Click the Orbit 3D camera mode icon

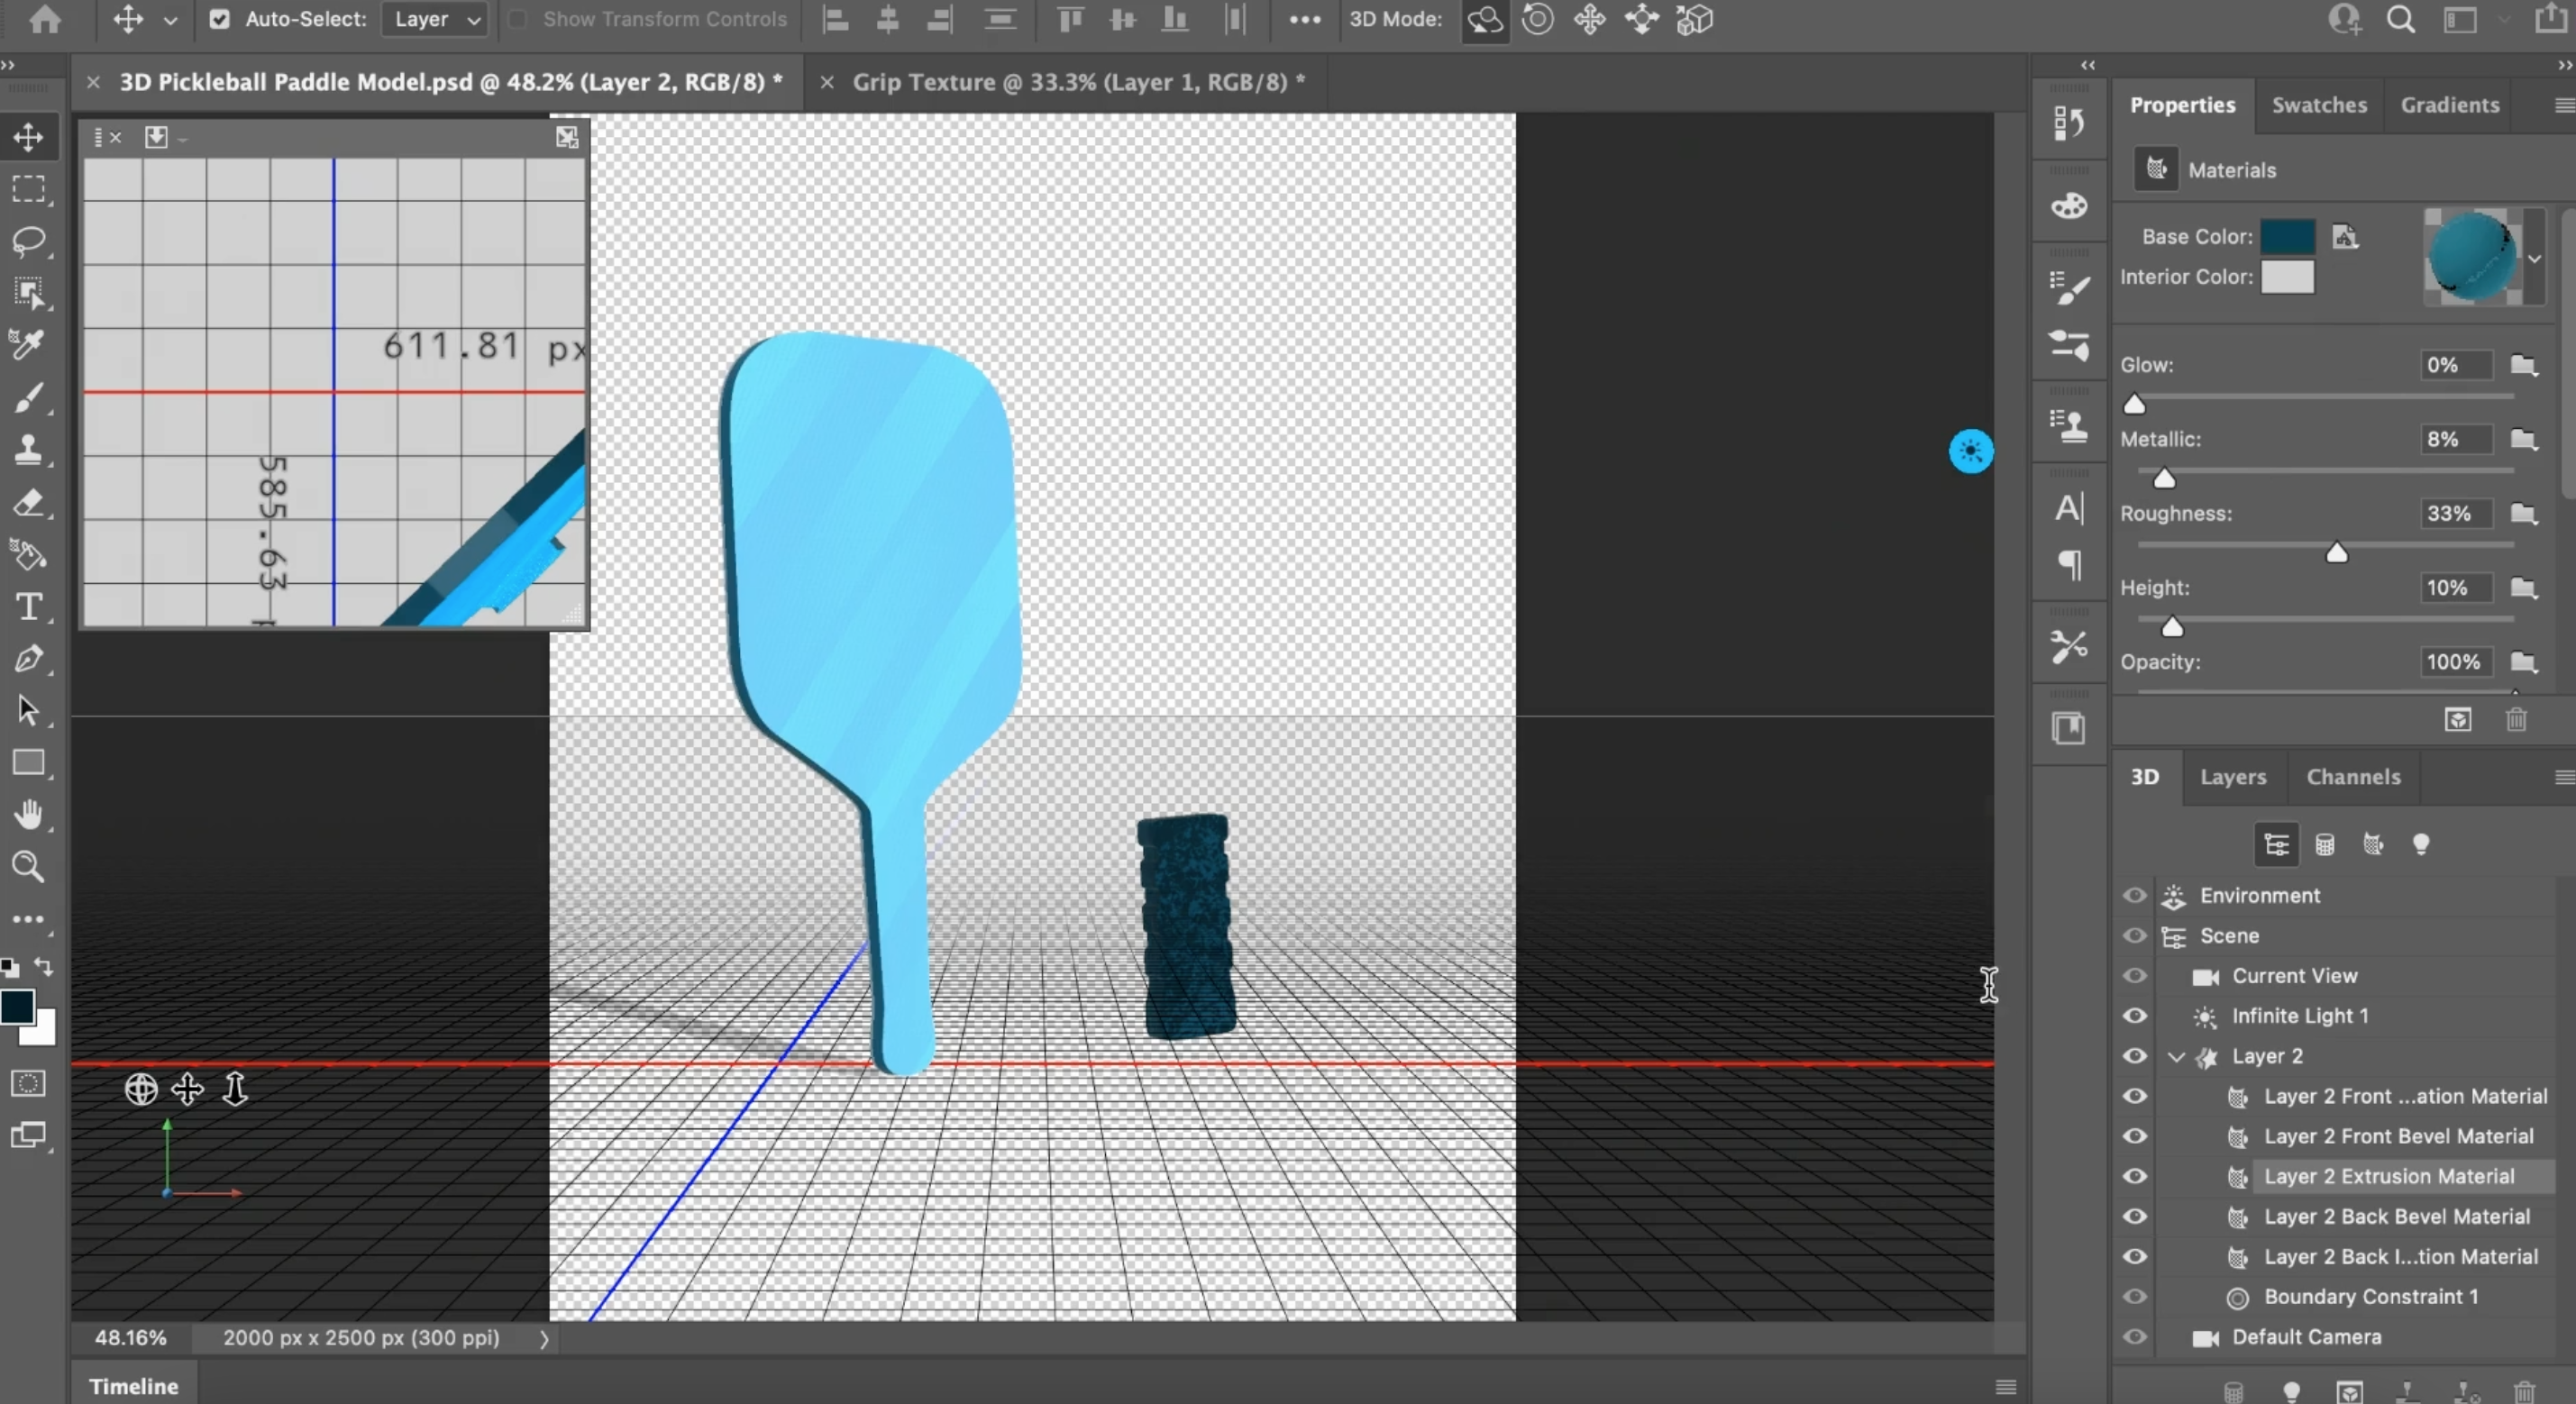1484,20
